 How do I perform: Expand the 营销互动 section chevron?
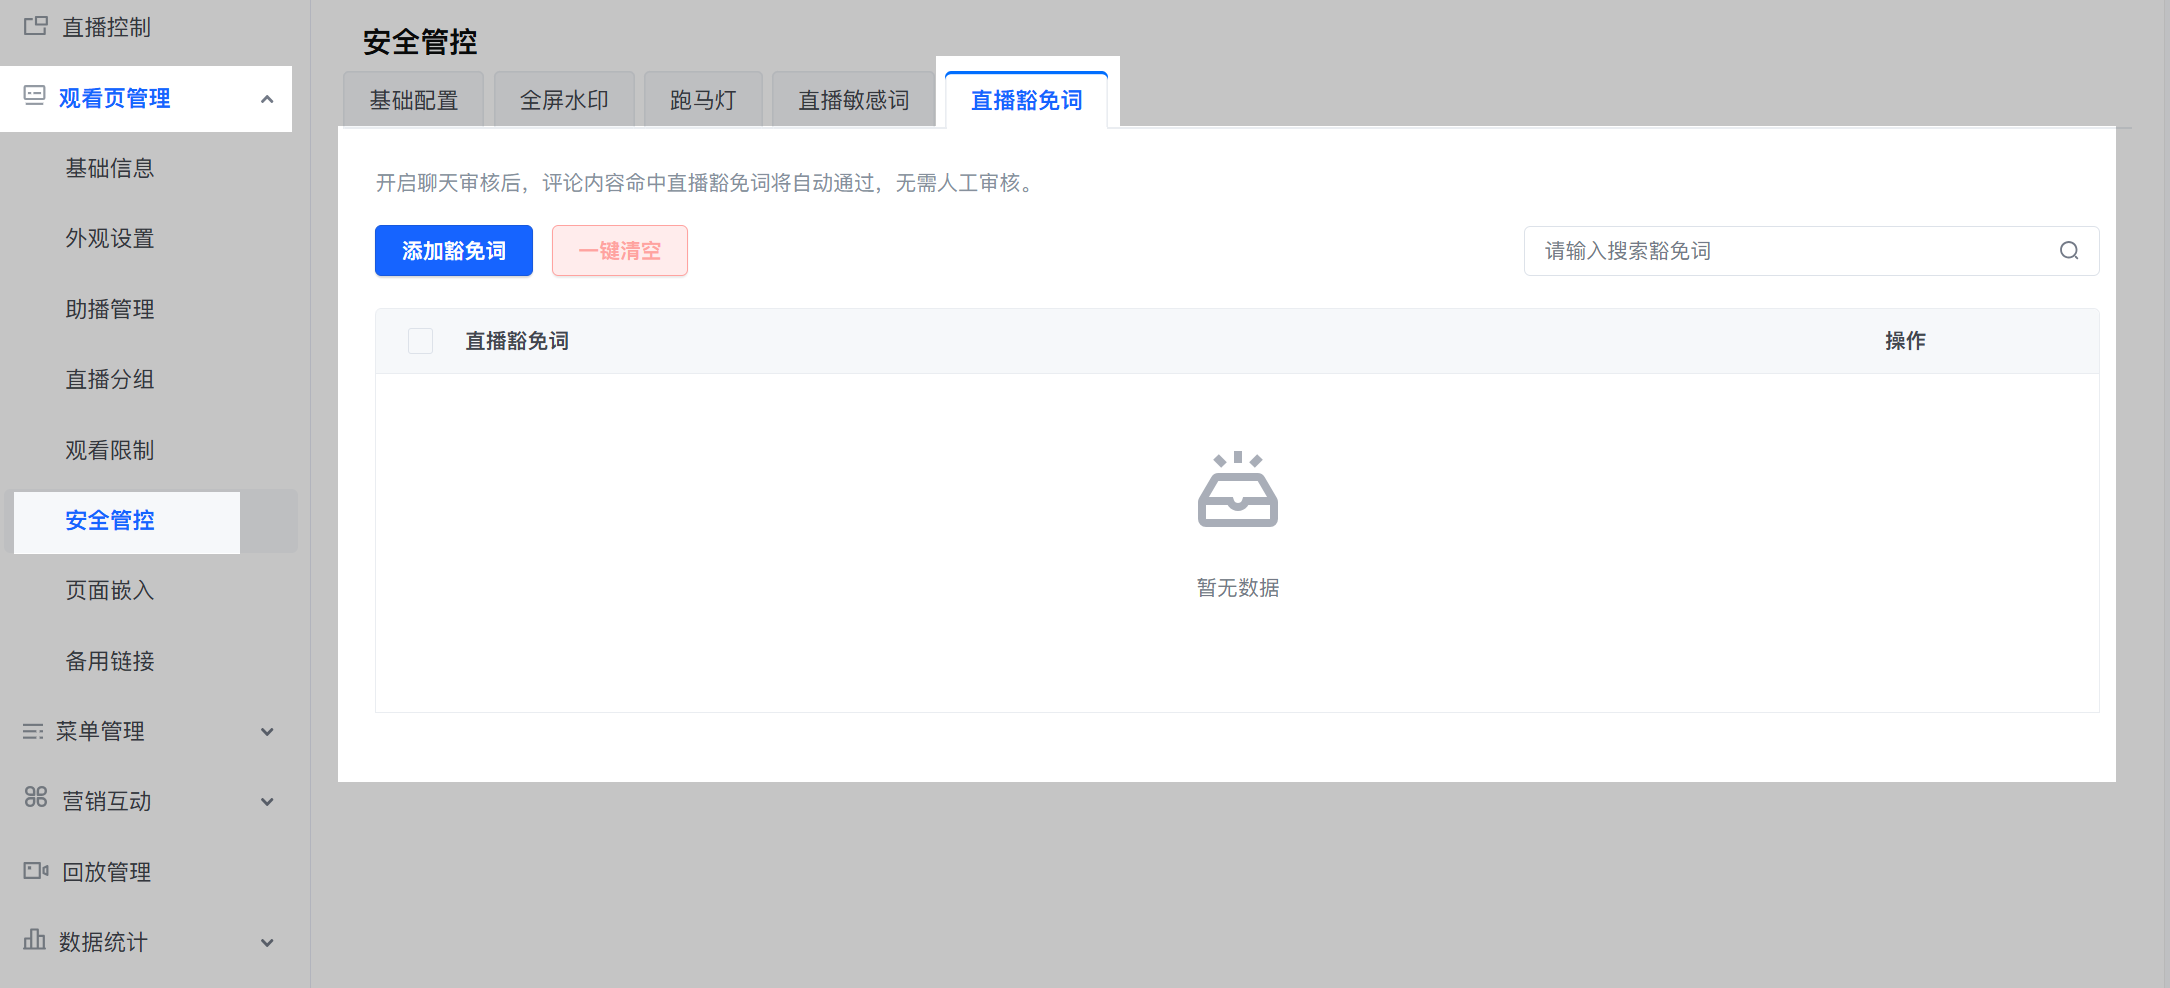tap(267, 802)
